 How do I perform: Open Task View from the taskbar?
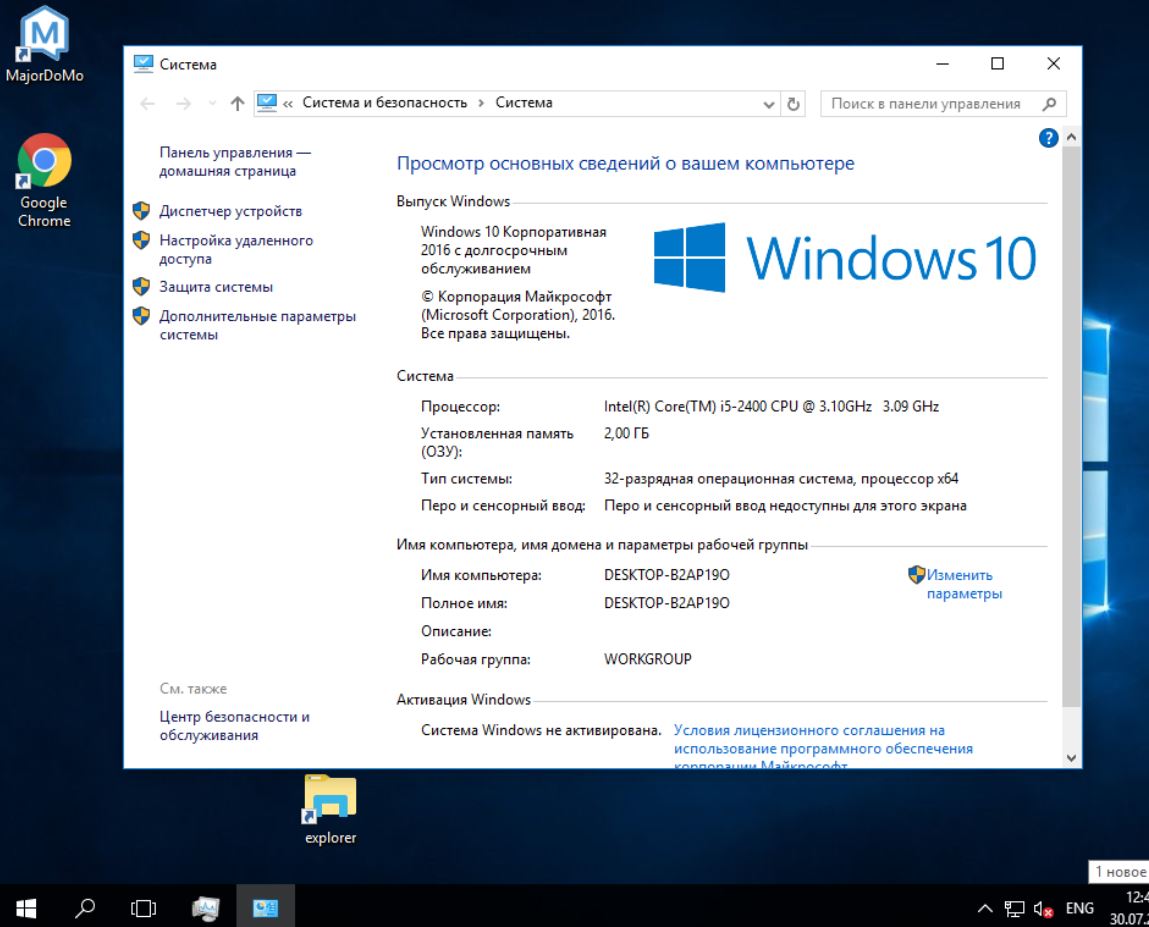pos(142,908)
